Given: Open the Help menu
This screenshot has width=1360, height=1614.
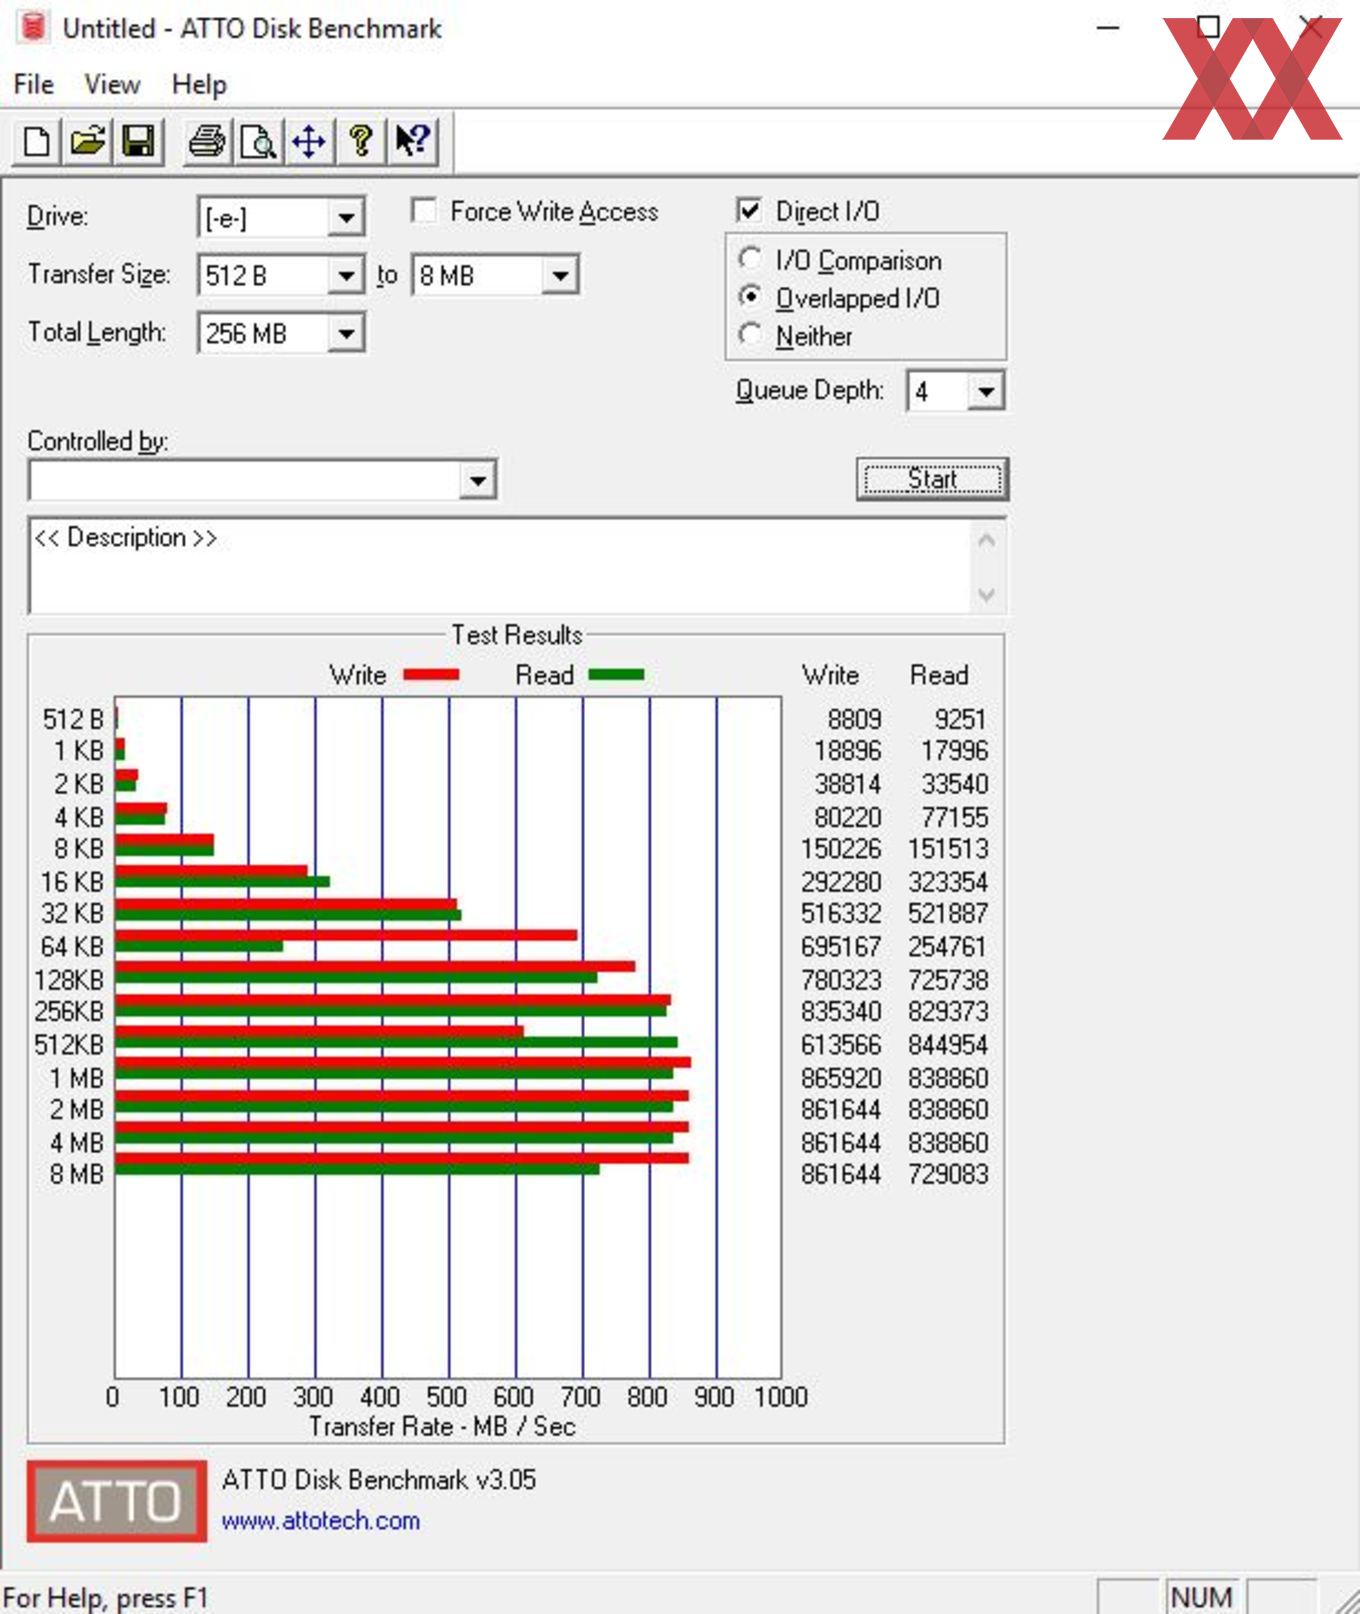Looking at the screenshot, I should 199,84.
